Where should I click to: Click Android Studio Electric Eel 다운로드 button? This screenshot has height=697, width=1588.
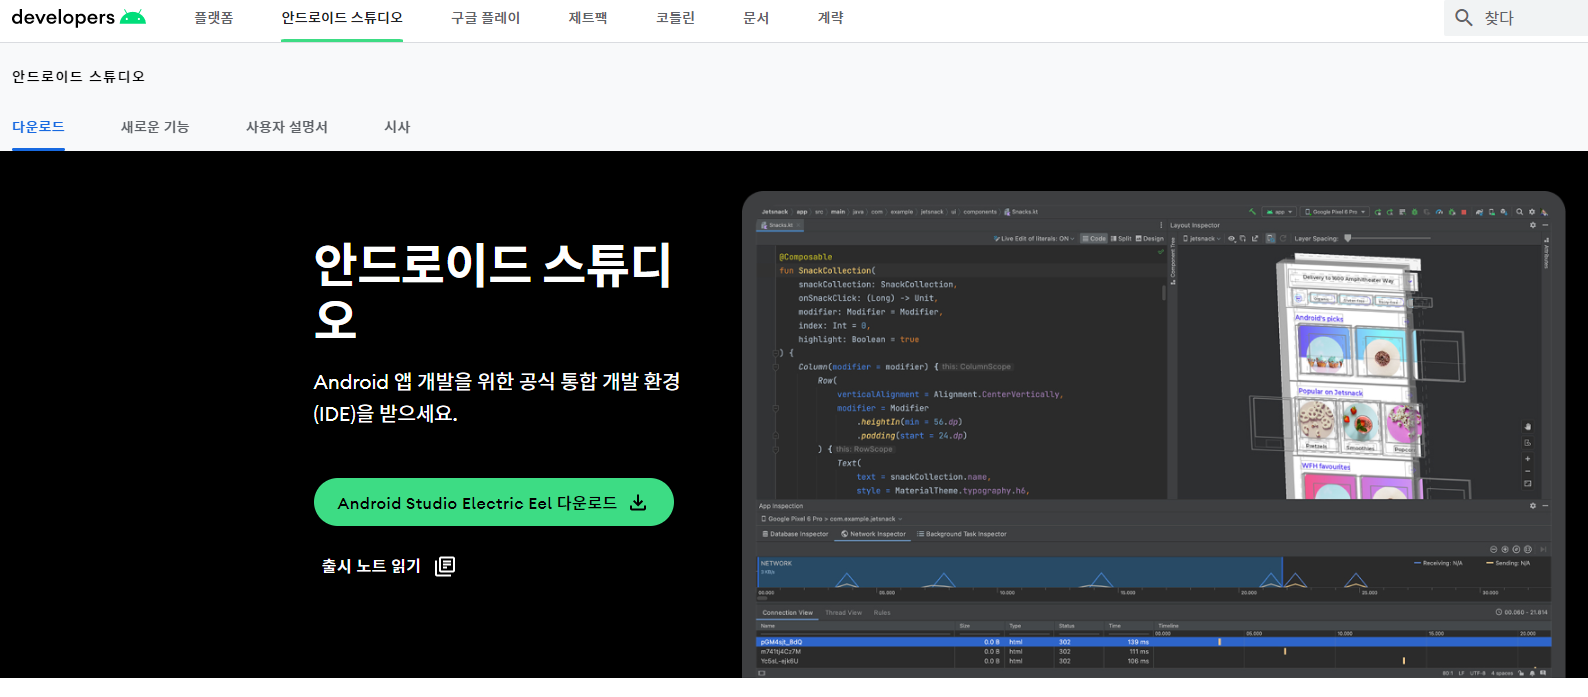pos(494,502)
